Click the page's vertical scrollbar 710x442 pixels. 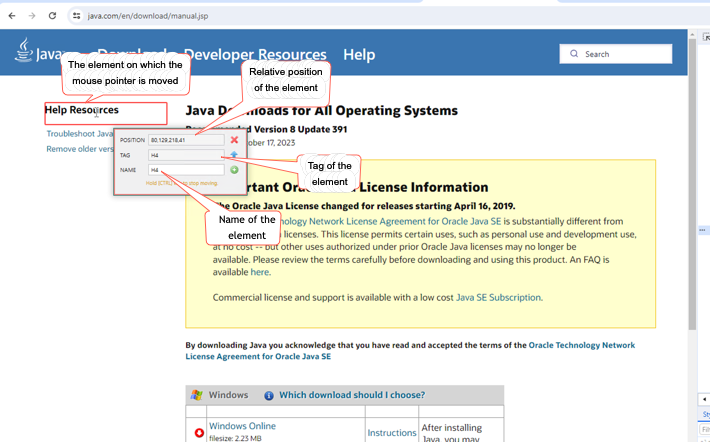pyautogui.click(x=692, y=183)
